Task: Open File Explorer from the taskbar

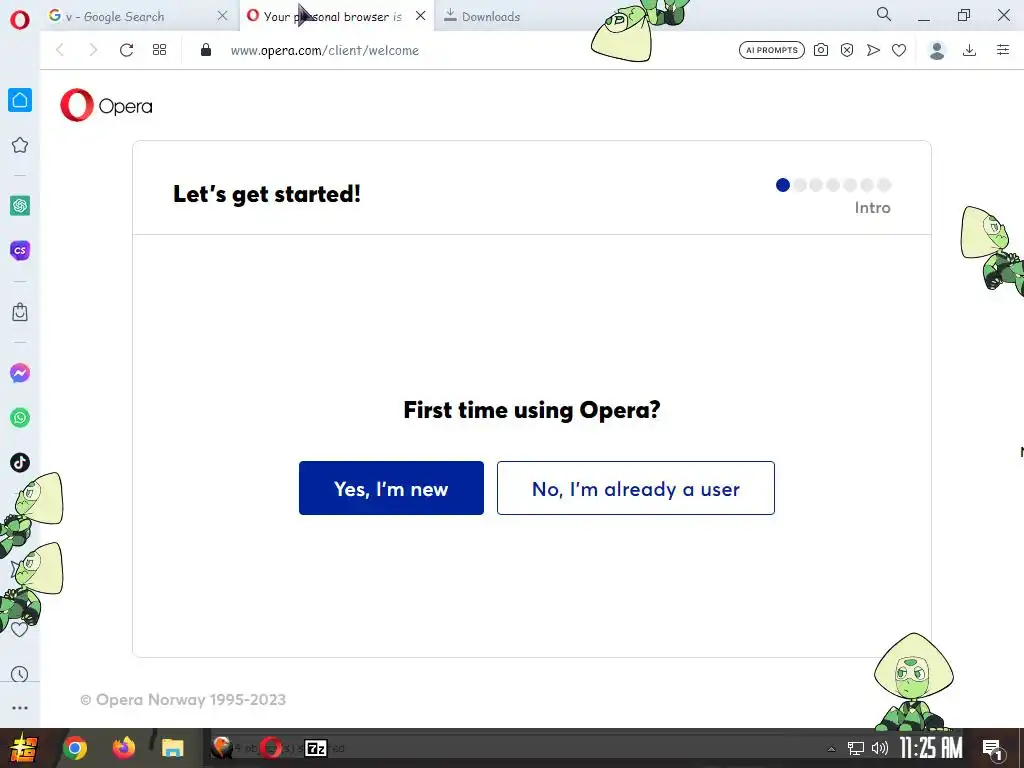Action: [x=172, y=748]
